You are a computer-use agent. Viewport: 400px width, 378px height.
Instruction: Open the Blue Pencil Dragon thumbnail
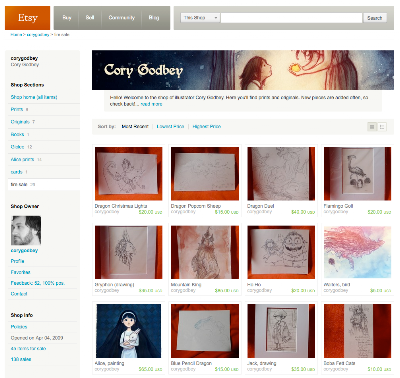(205, 331)
